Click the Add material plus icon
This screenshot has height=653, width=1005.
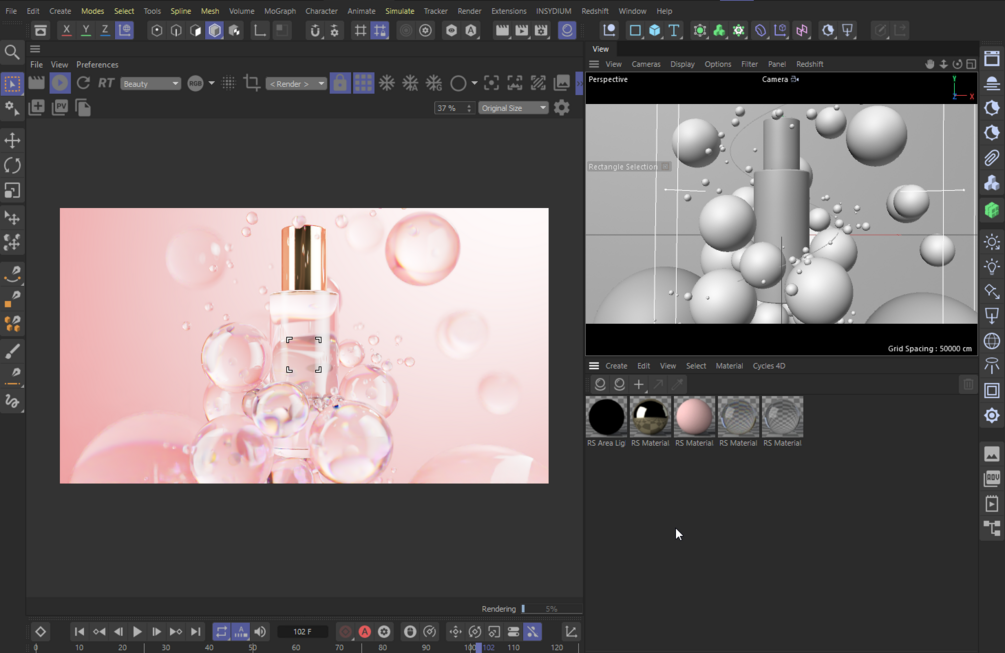[638, 384]
